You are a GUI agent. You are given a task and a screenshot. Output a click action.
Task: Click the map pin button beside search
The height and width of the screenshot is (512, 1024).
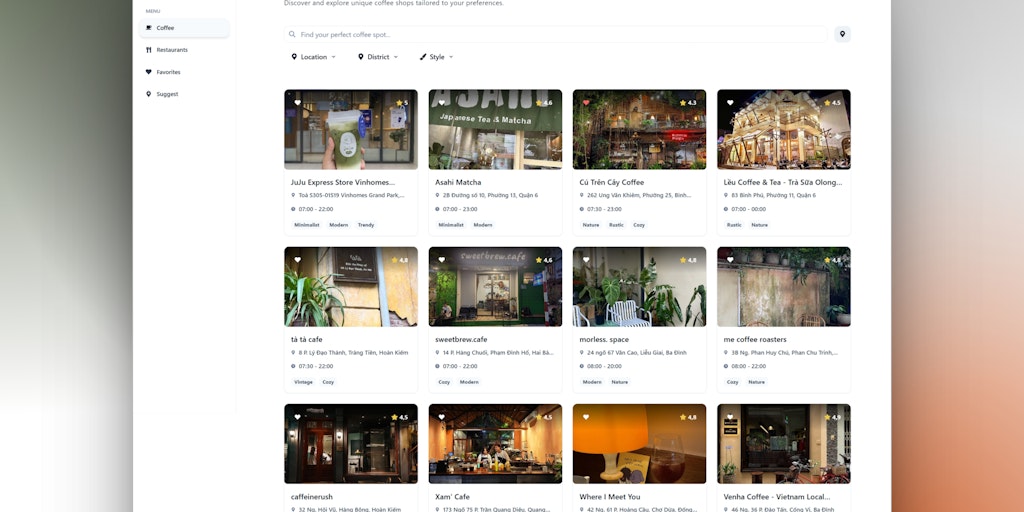(x=842, y=35)
